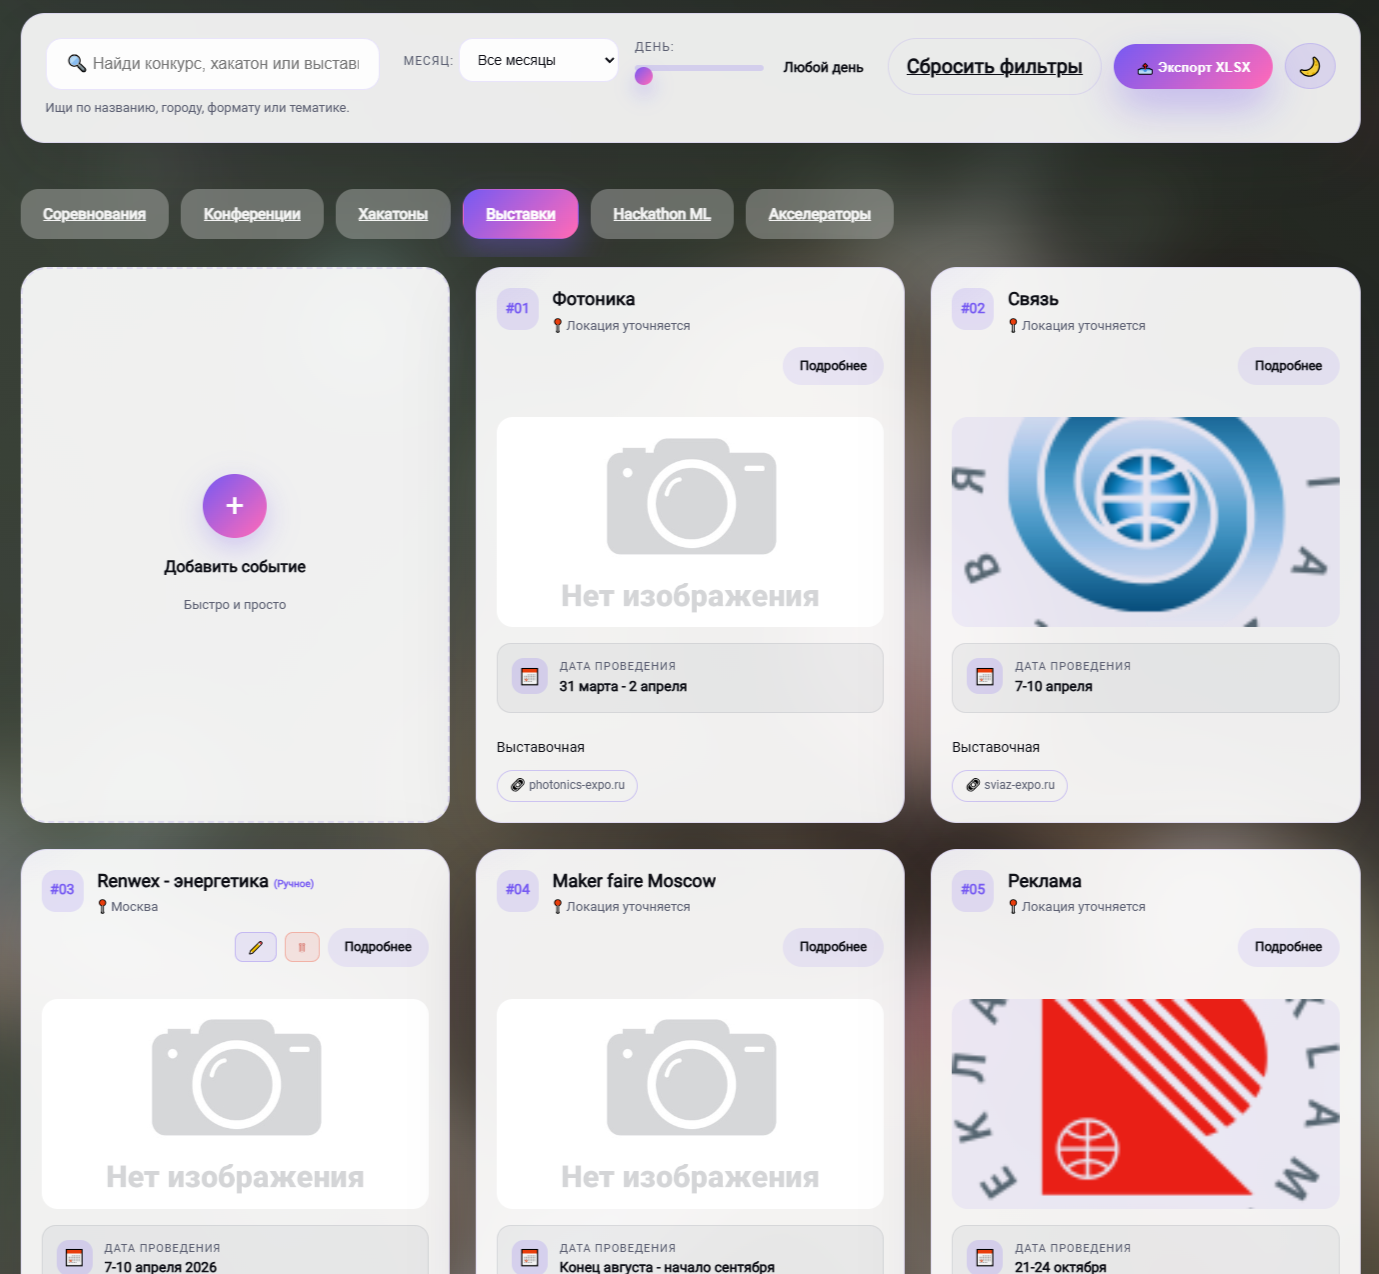Screen dimensions: 1379x1274
Task: Click the Связь event logo thumbnail
Action: point(1146,522)
